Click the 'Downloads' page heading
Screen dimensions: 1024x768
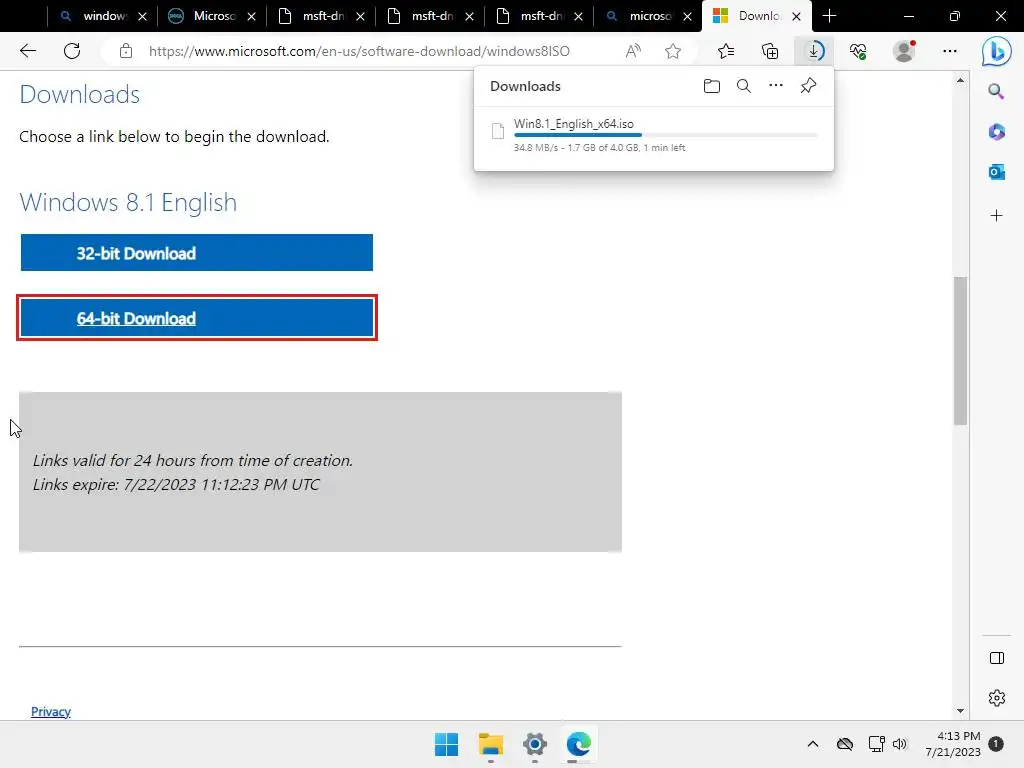[x=80, y=95]
